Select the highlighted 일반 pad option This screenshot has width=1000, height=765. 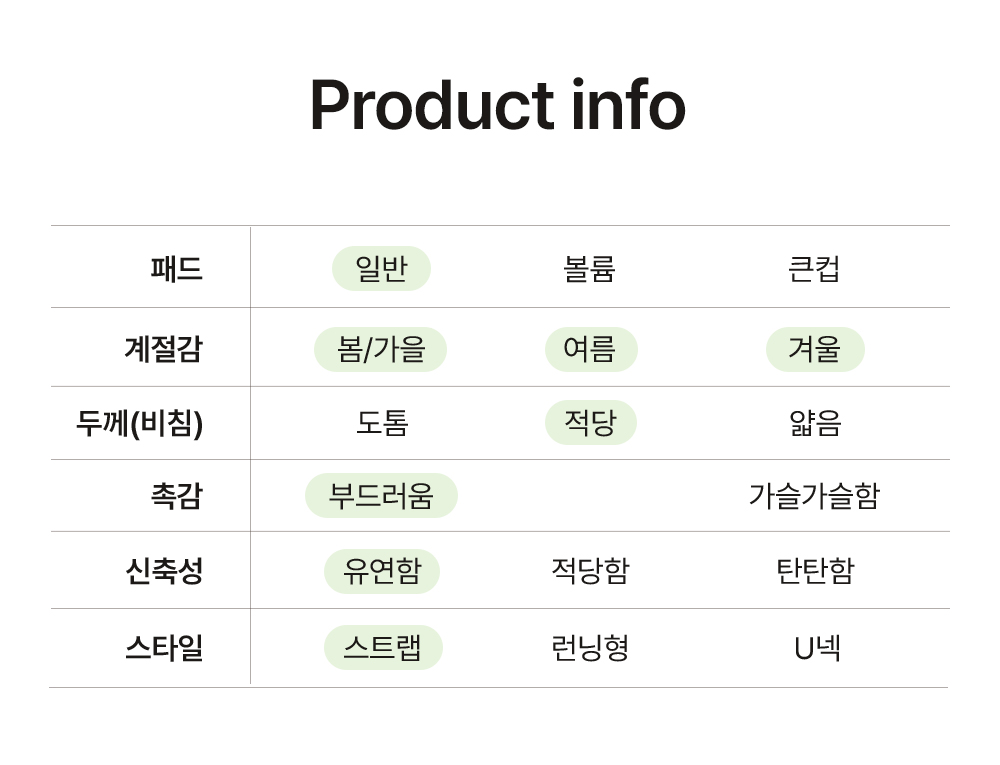click(x=381, y=269)
